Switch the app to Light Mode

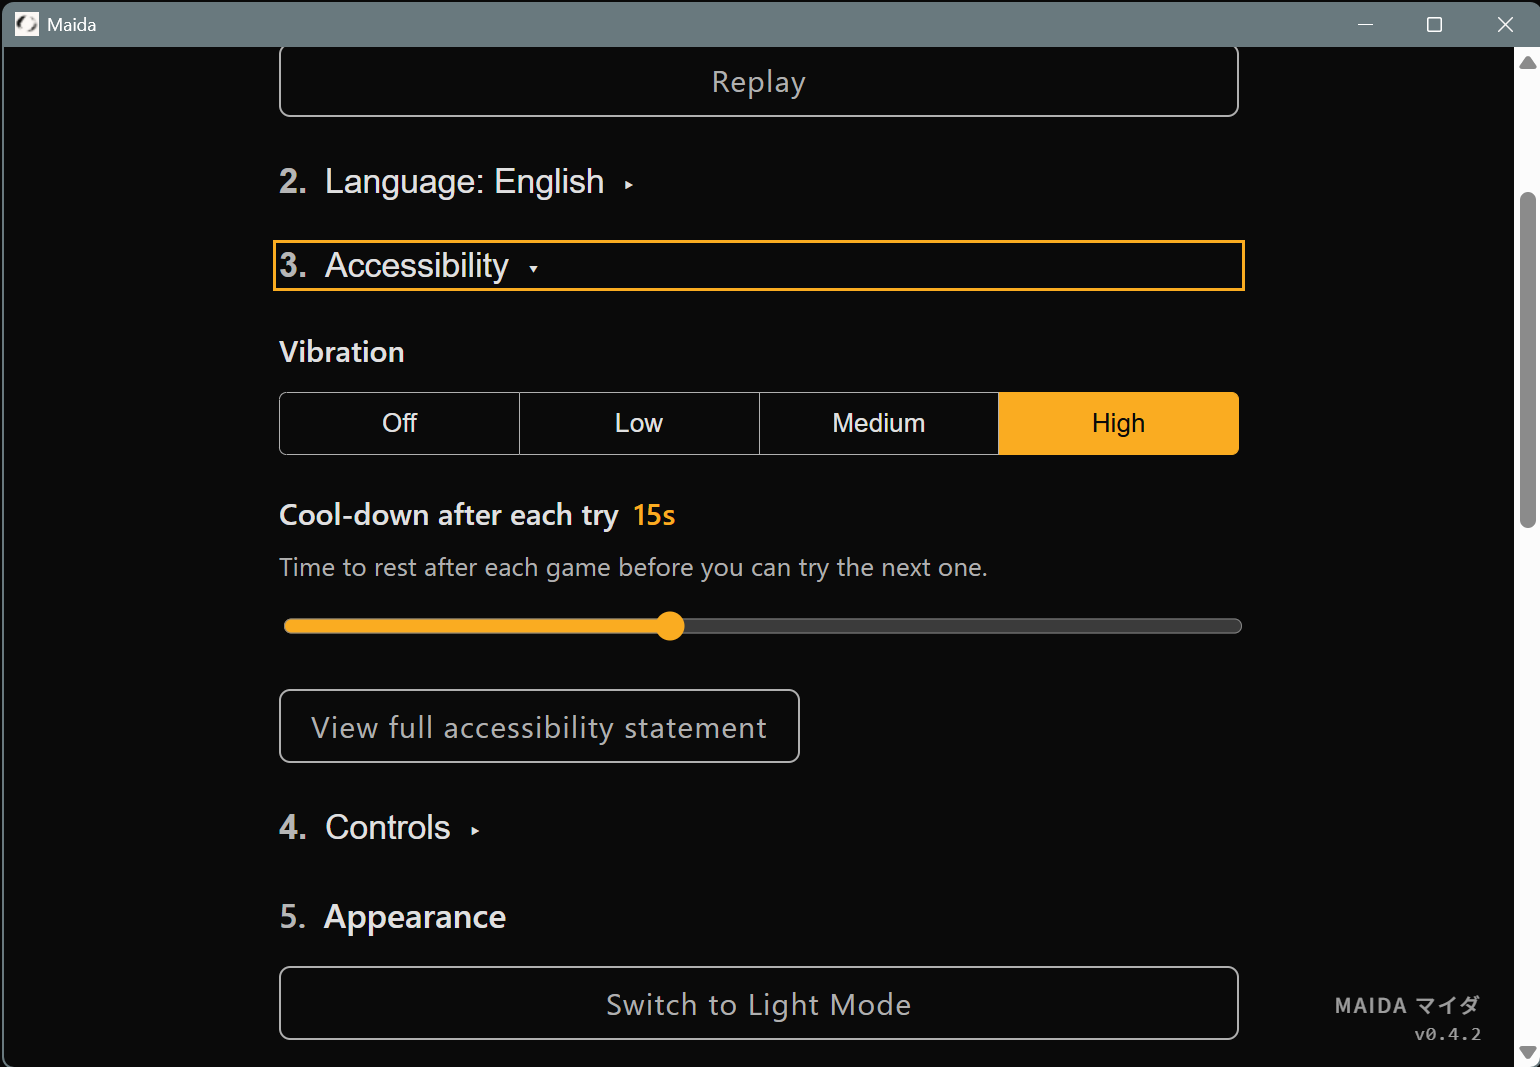pyautogui.click(x=758, y=1004)
